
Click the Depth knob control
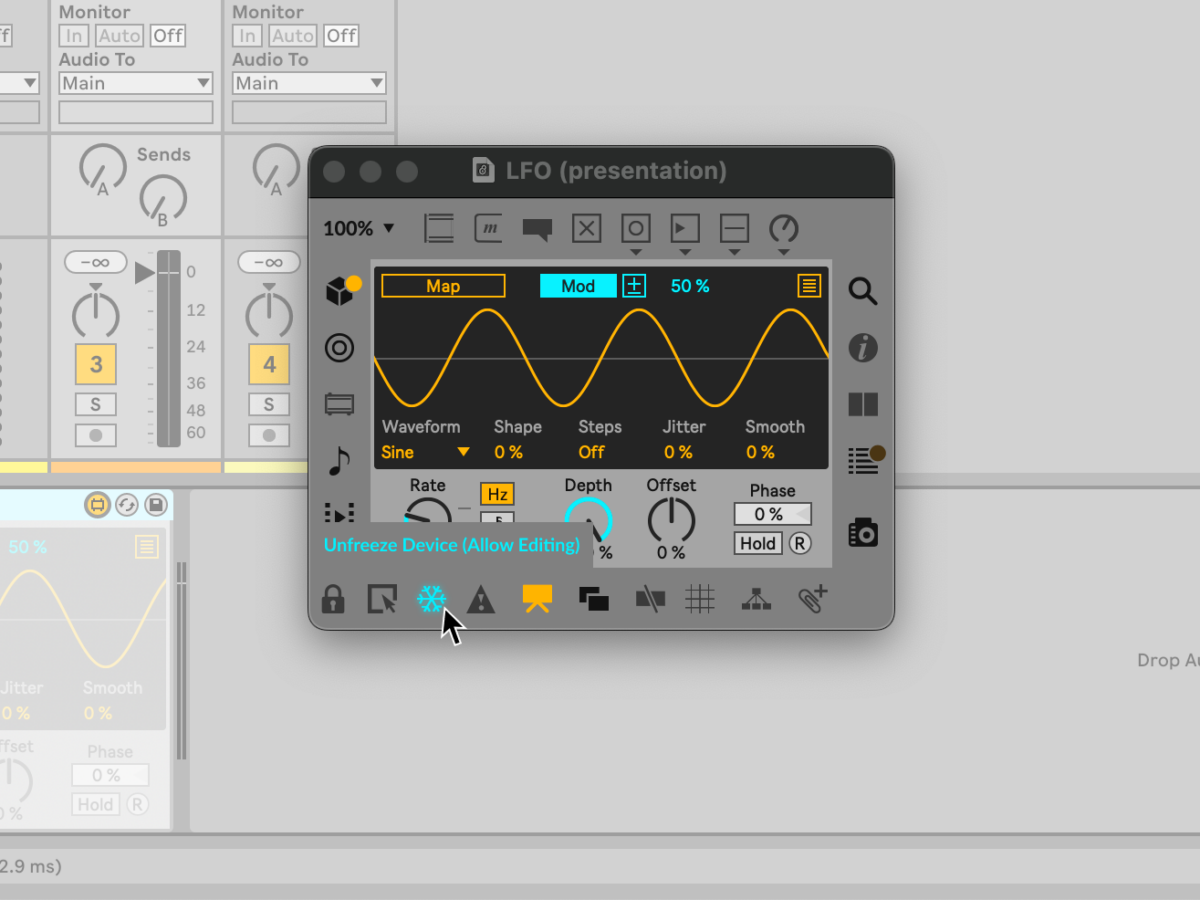589,520
